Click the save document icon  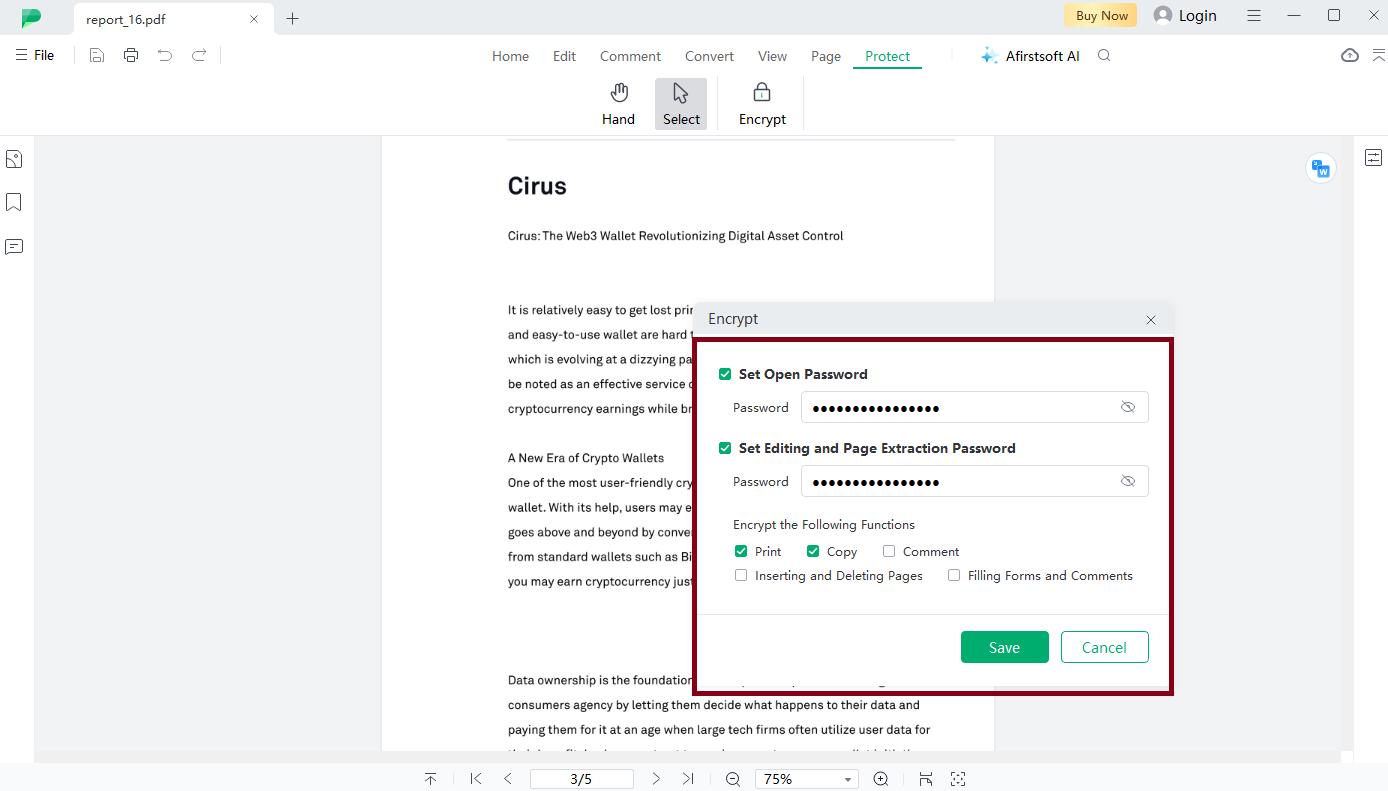[97, 56]
